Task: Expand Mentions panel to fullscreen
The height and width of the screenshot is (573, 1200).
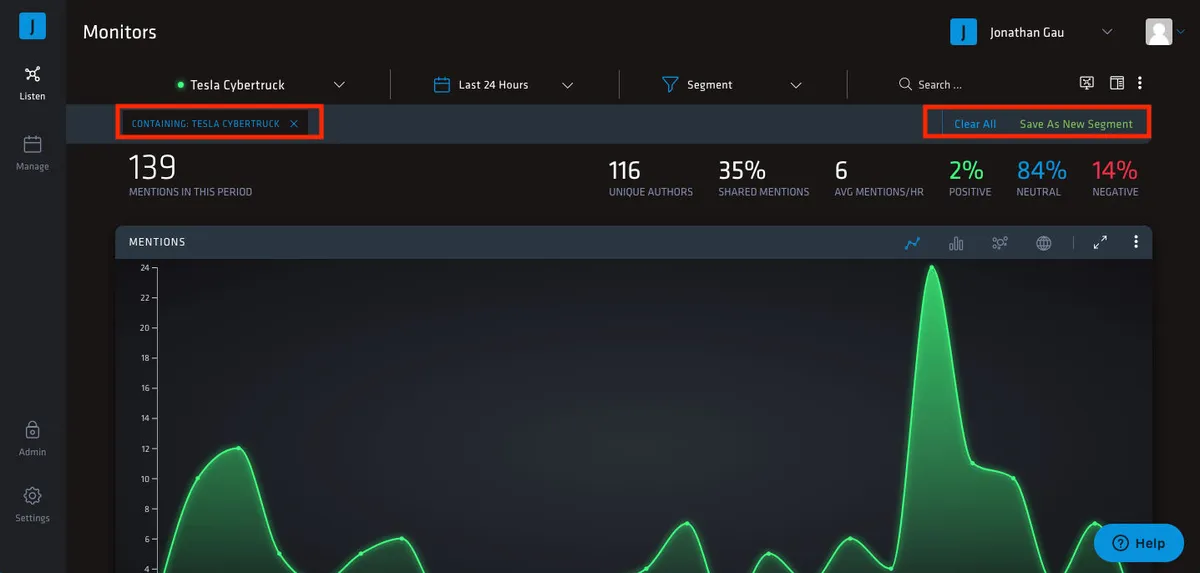Action: pyautogui.click(x=1100, y=242)
